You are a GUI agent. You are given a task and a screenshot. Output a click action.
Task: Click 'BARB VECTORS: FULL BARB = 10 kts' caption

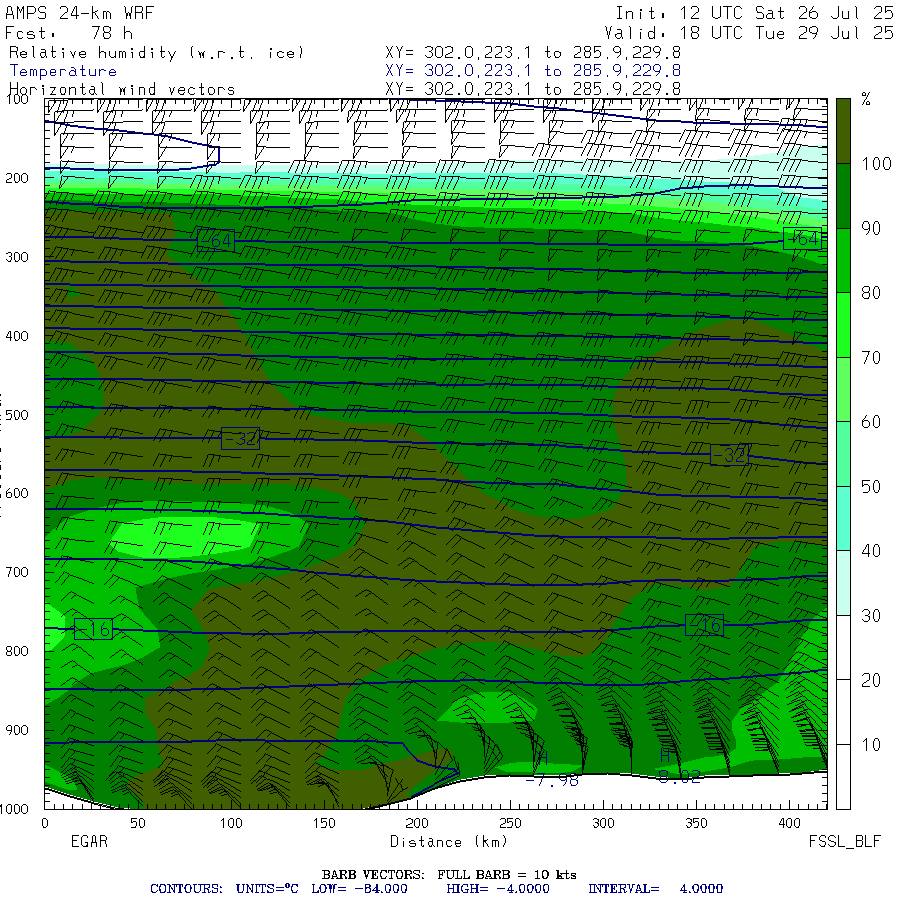[449, 874]
